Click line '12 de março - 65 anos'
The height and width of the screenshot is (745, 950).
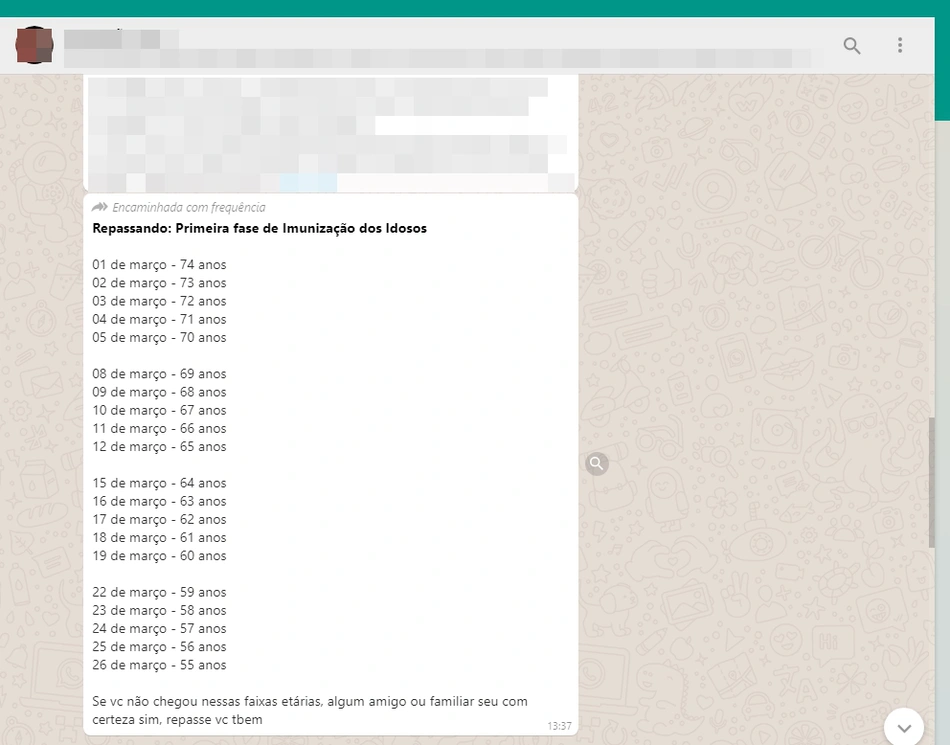tap(159, 446)
